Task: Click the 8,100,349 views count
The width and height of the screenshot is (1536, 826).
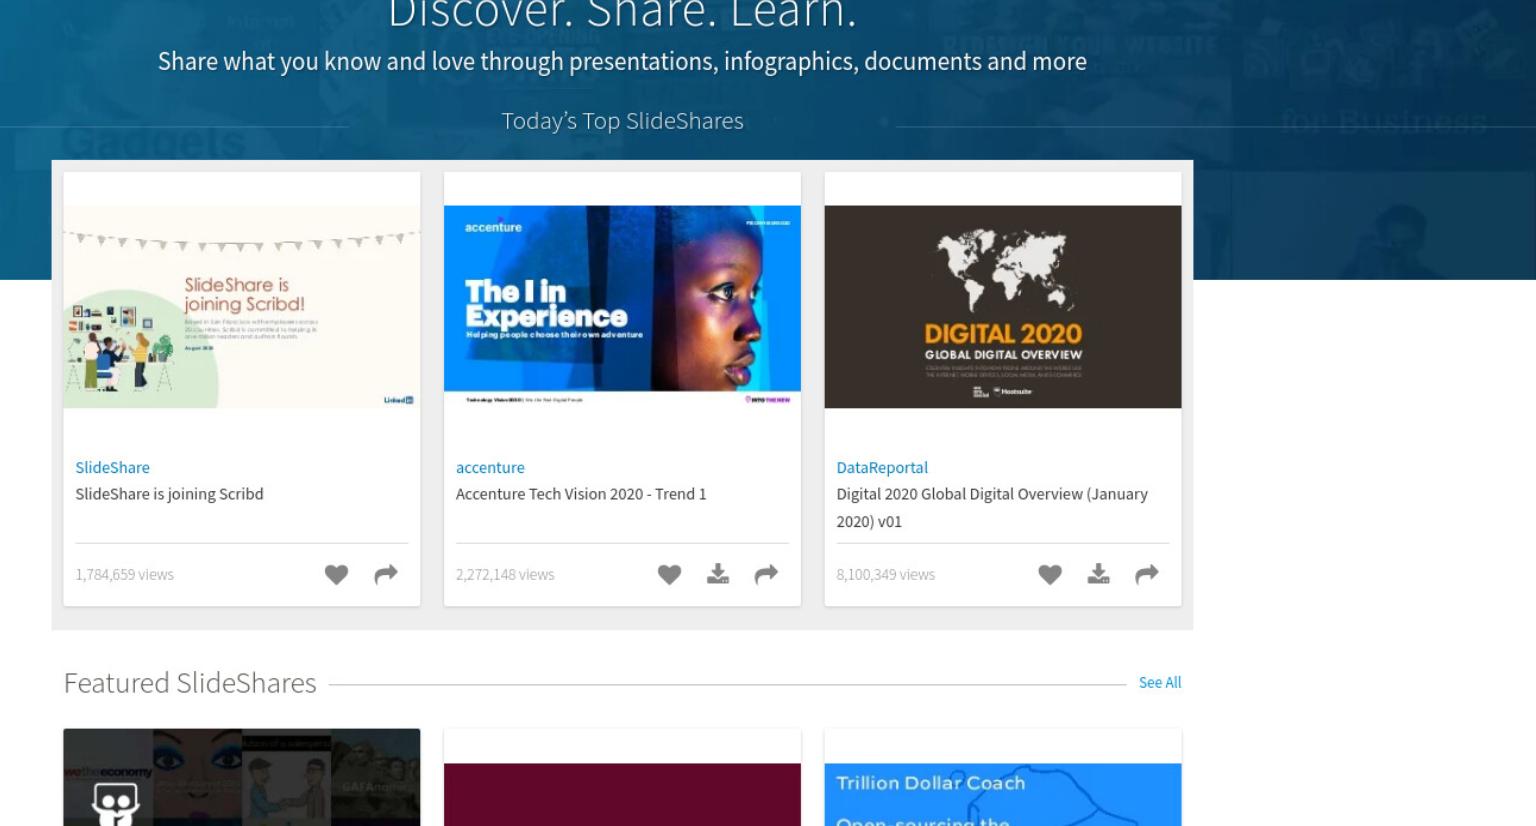Action: click(x=885, y=575)
